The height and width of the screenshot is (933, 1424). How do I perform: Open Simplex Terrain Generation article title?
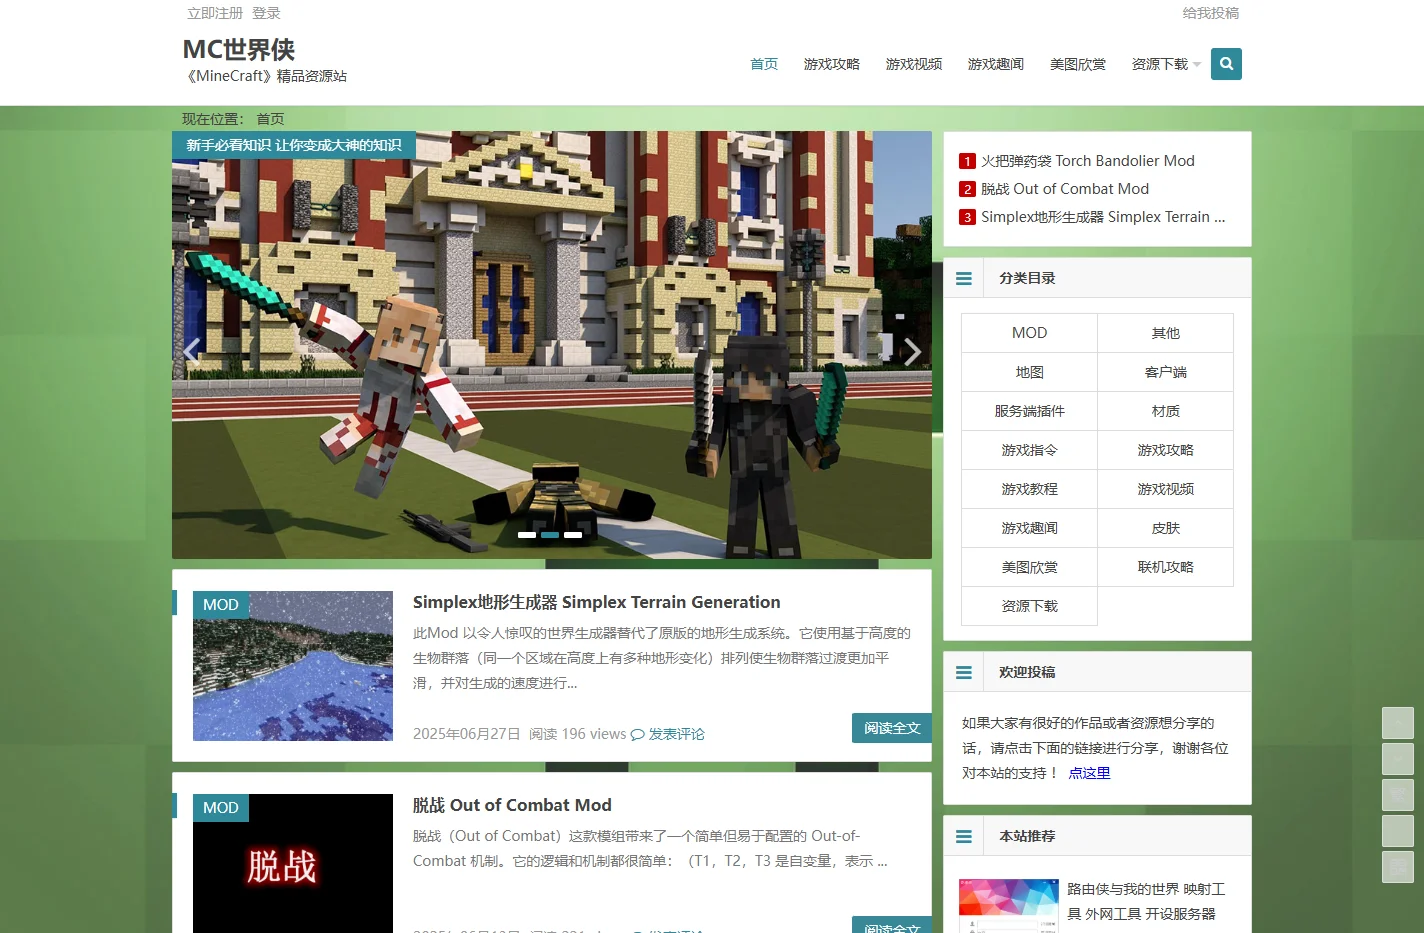tap(596, 602)
